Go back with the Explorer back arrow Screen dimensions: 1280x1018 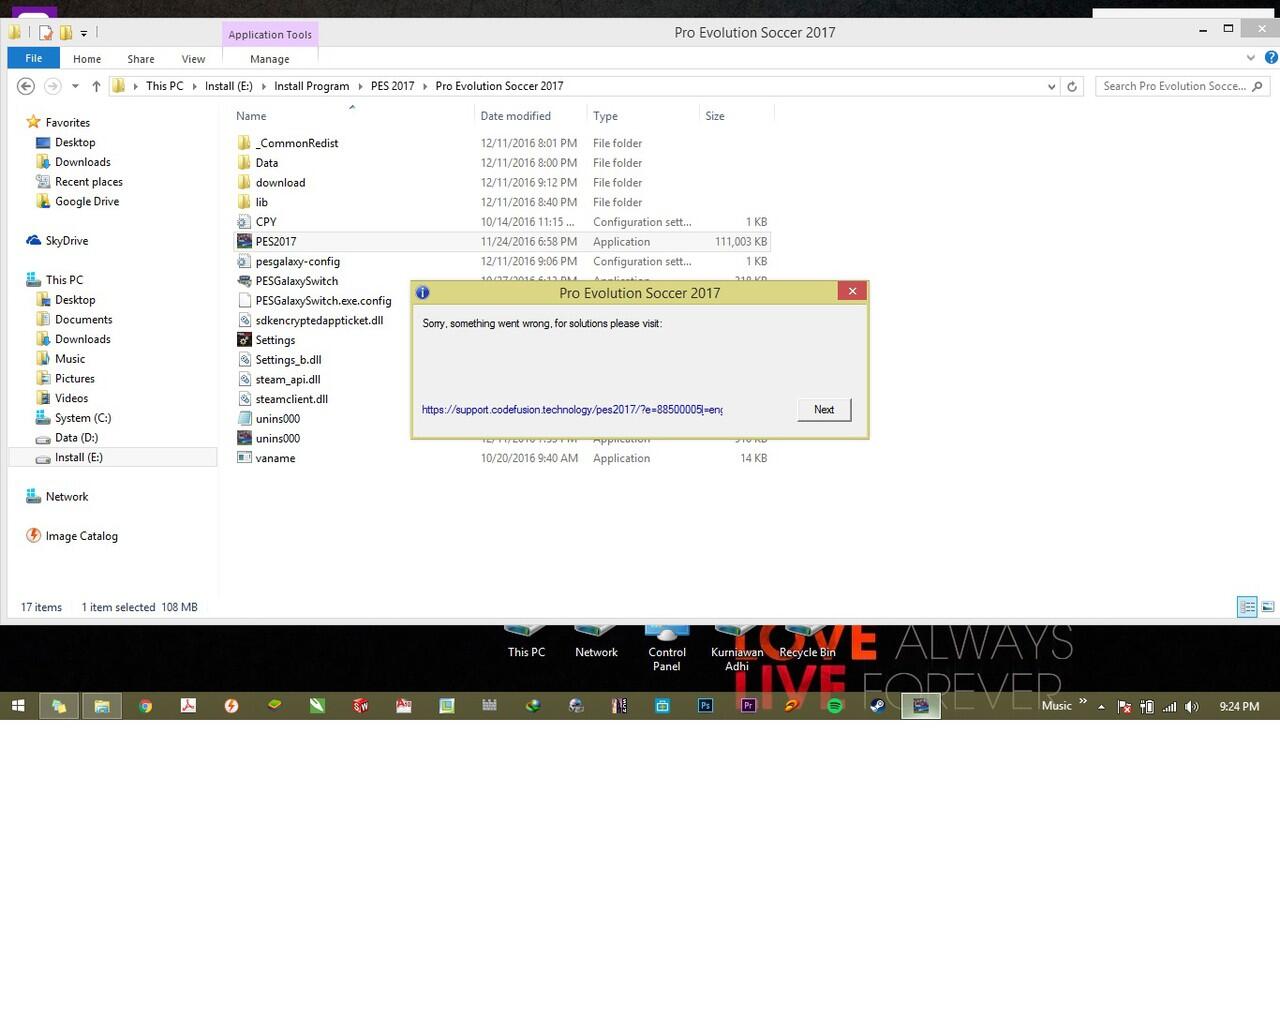point(26,86)
